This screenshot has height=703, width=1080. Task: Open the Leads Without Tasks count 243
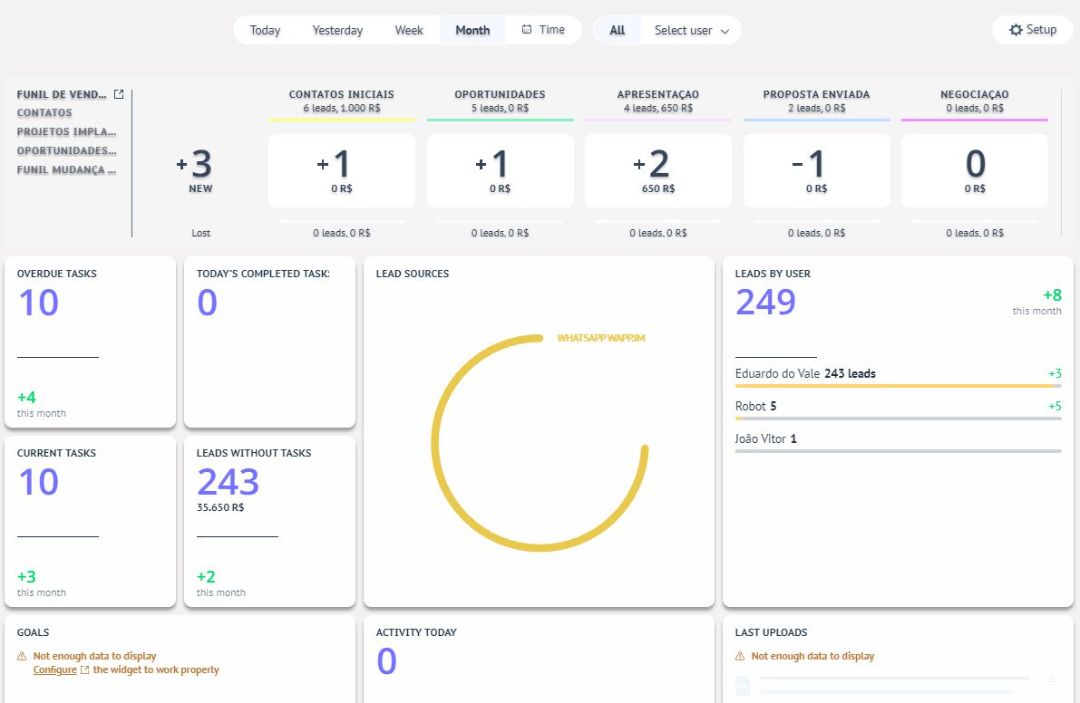228,481
